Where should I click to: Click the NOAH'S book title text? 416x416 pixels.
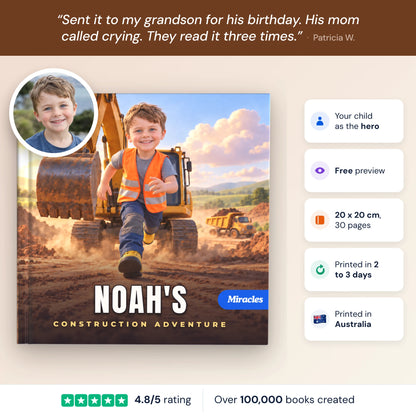(140, 300)
